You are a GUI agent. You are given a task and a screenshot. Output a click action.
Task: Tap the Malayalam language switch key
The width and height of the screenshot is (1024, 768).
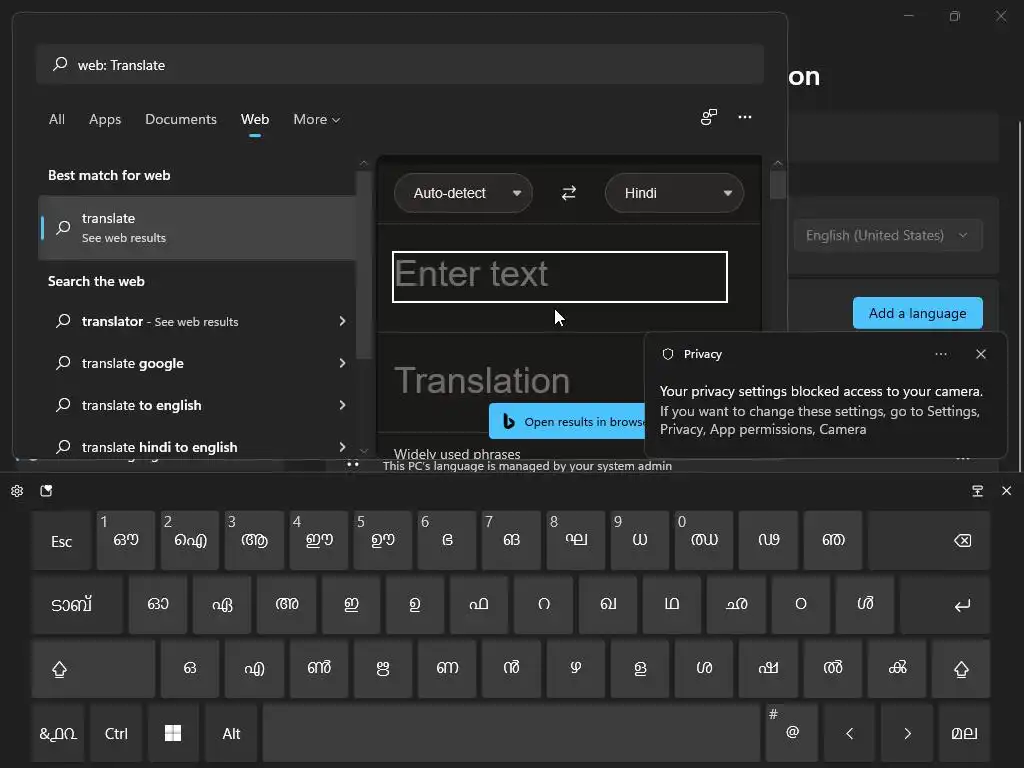tap(965, 733)
